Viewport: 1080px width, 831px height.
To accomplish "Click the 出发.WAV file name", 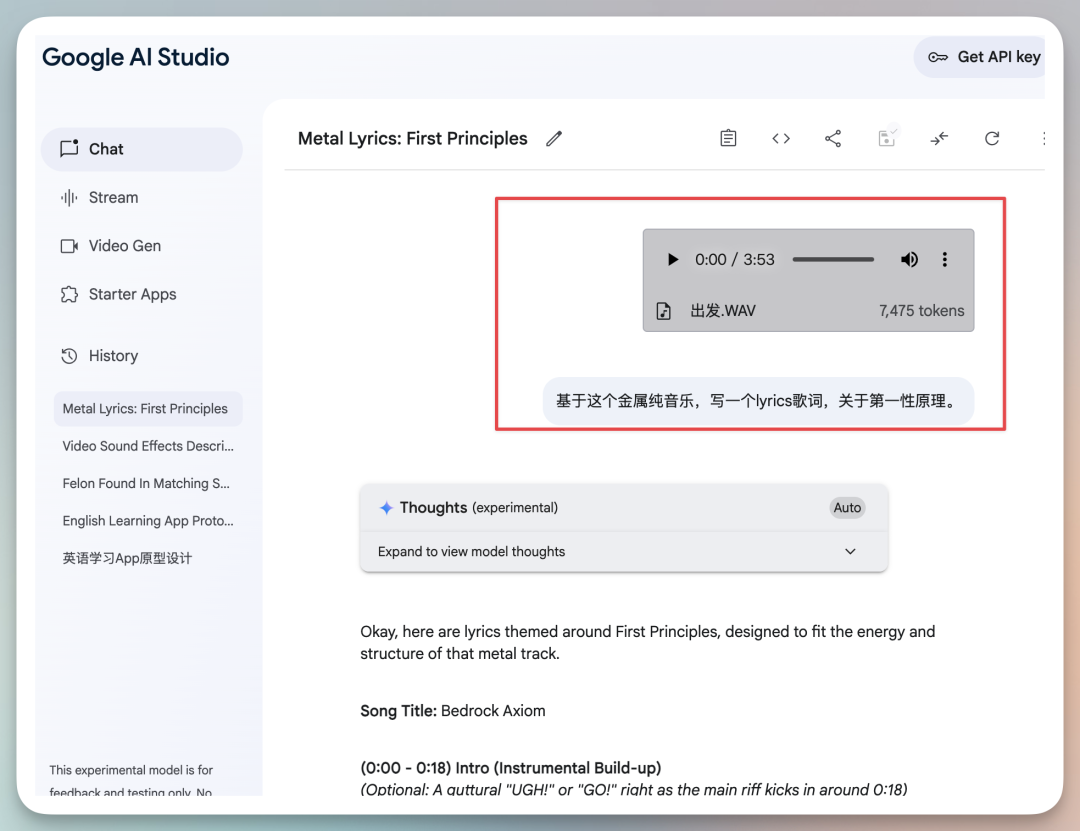I will pos(723,311).
